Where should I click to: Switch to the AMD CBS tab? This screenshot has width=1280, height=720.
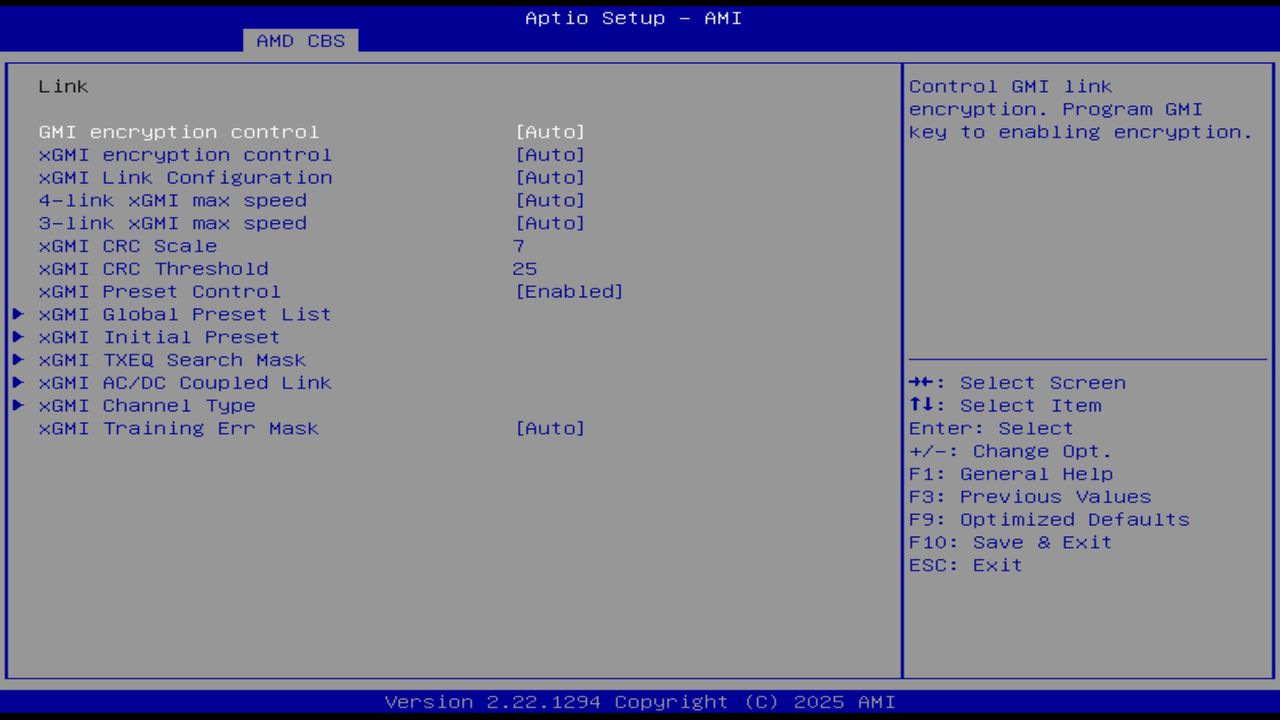coord(298,40)
